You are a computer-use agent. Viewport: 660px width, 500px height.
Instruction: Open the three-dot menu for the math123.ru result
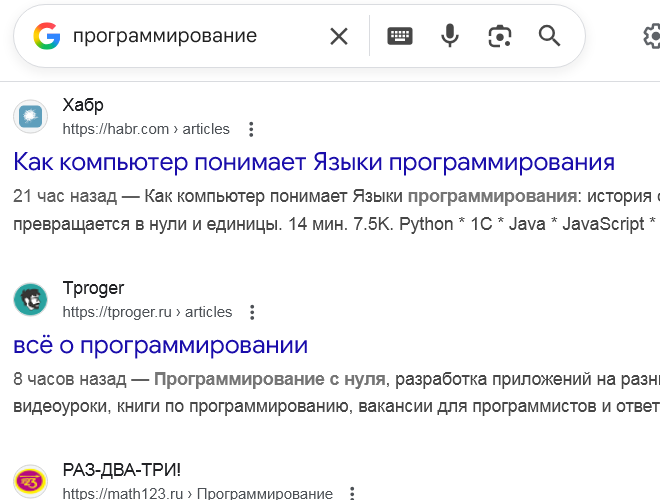352,493
